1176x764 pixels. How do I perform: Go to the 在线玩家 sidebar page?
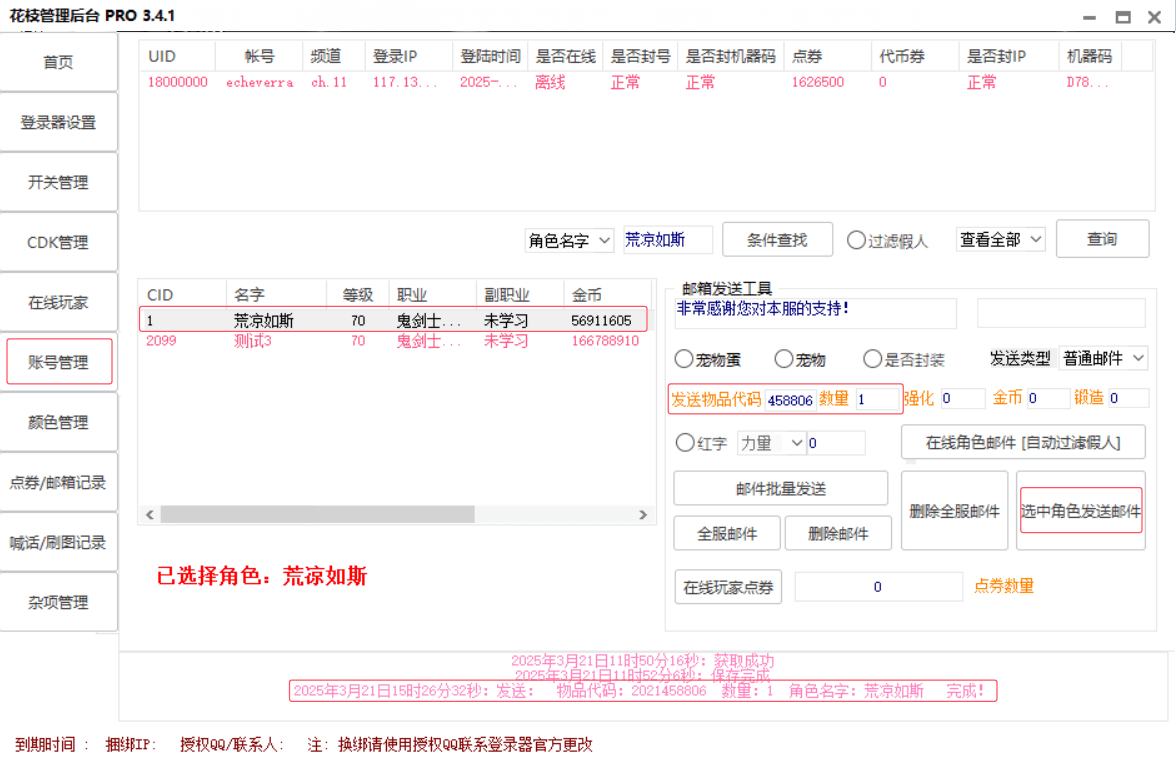(59, 302)
